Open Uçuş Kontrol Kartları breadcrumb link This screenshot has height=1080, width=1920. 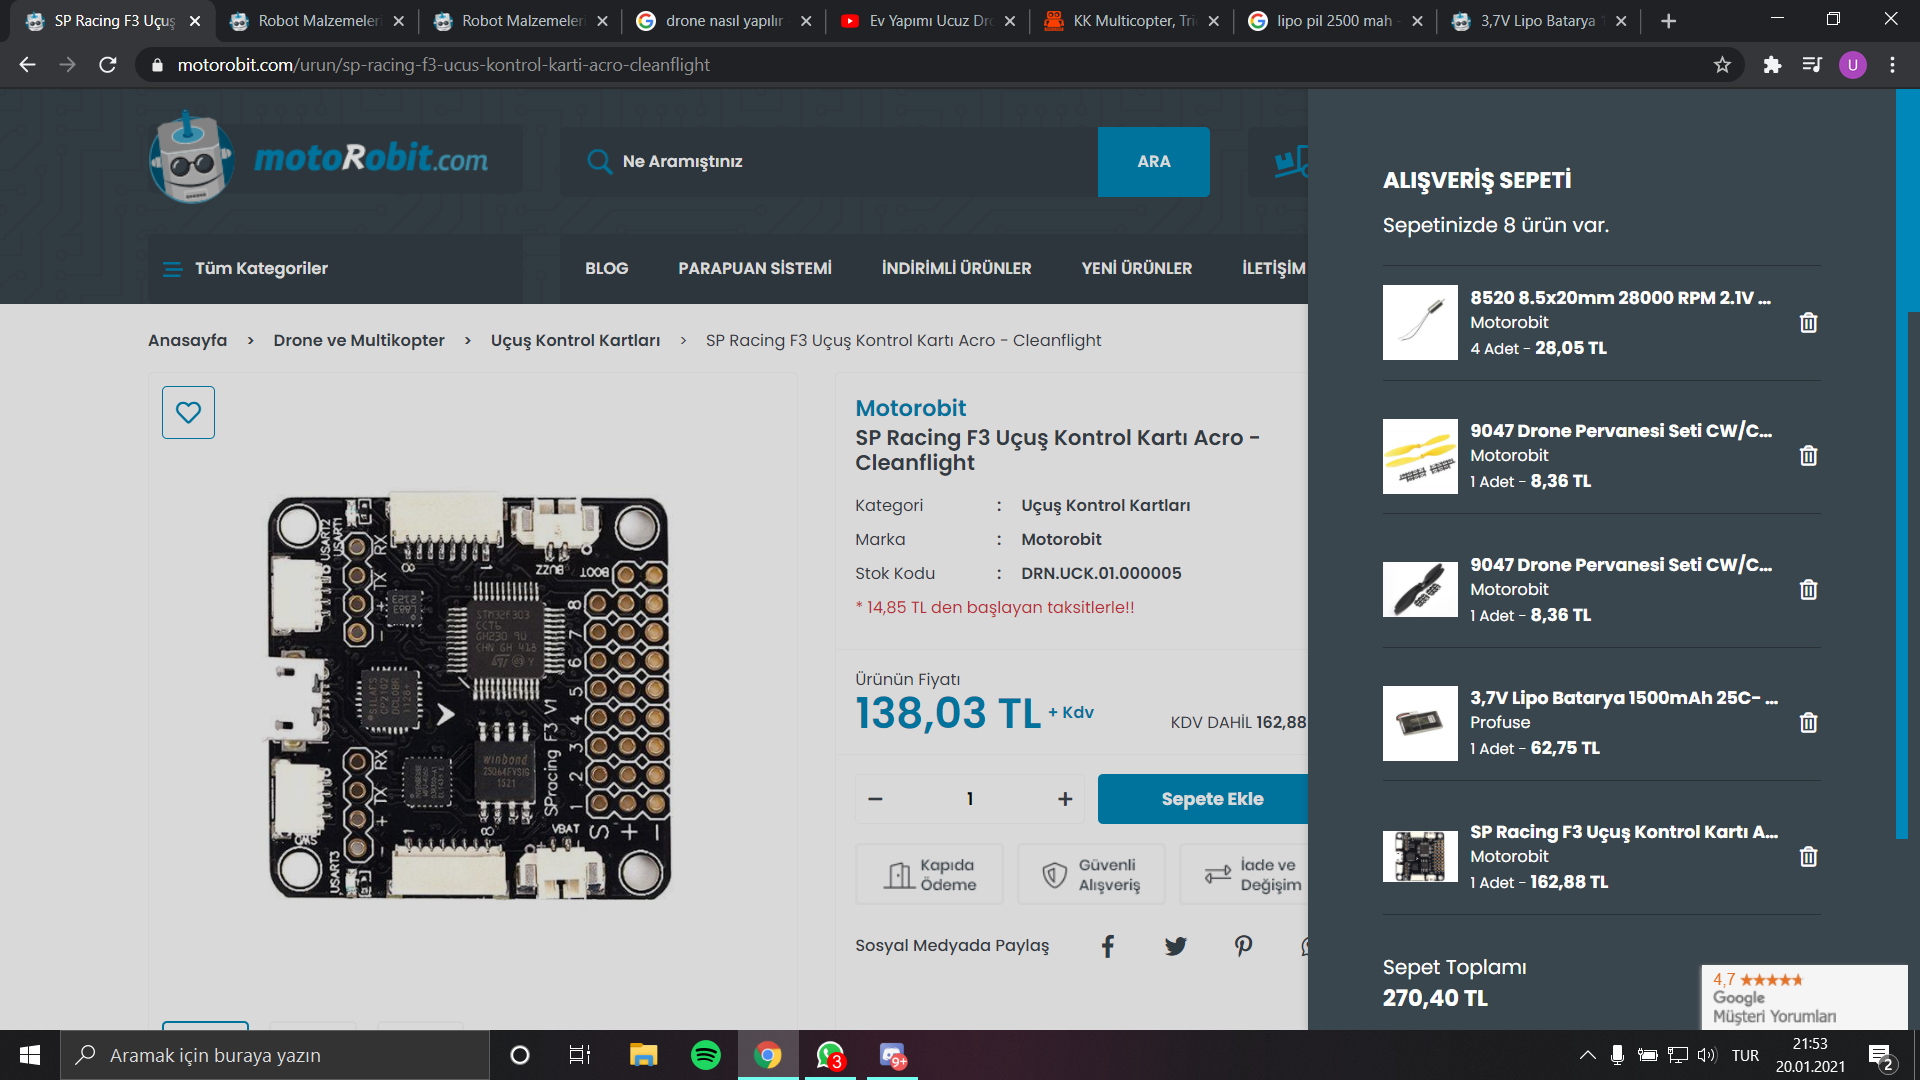click(x=575, y=340)
